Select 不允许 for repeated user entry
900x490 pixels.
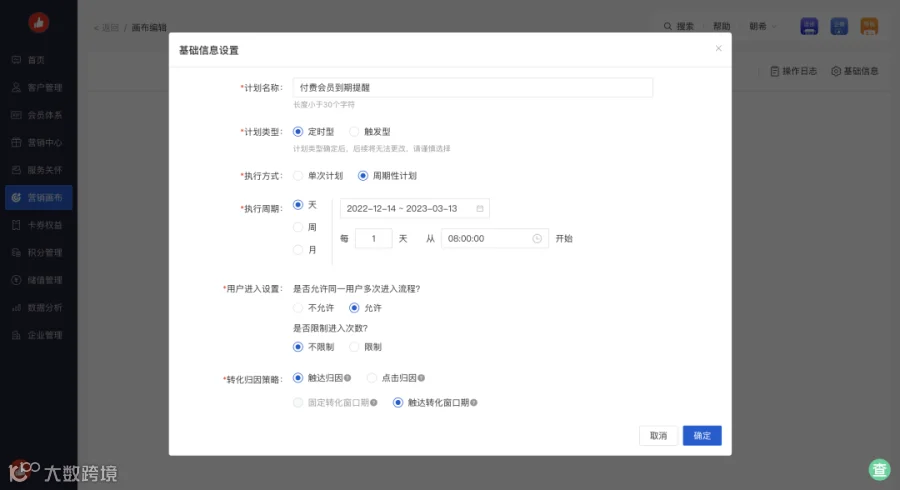tap(298, 308)
